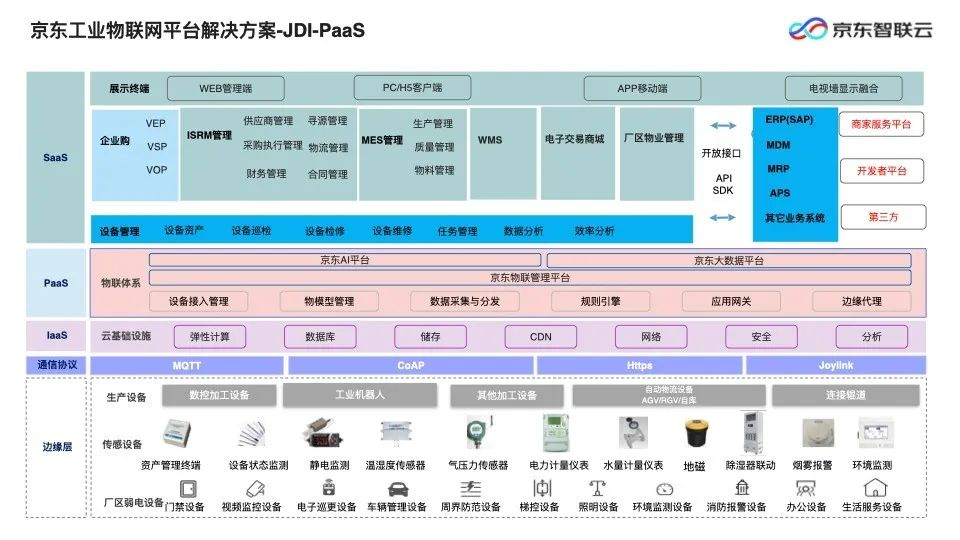
Task: Click the 其他加工设备 block
Action: (507, 396)
